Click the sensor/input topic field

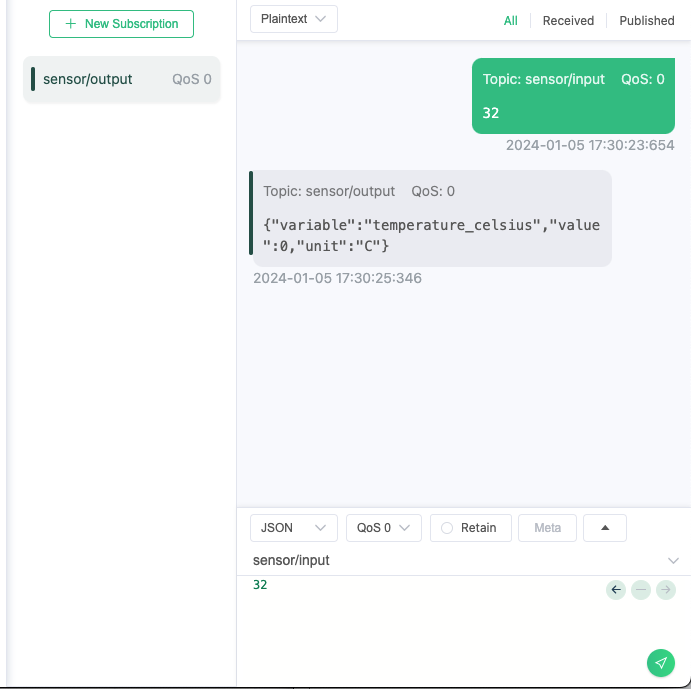(x=458, y=560)
